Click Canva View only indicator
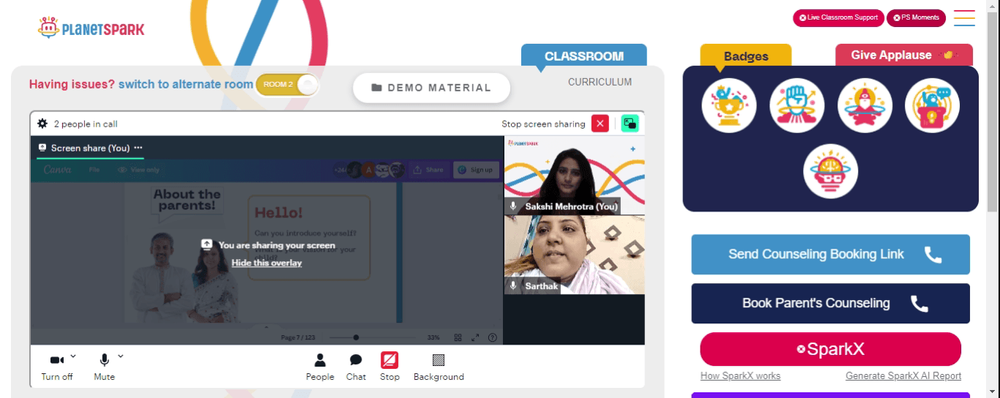The height and width of the screenshot is (398, 1000). 138,170
